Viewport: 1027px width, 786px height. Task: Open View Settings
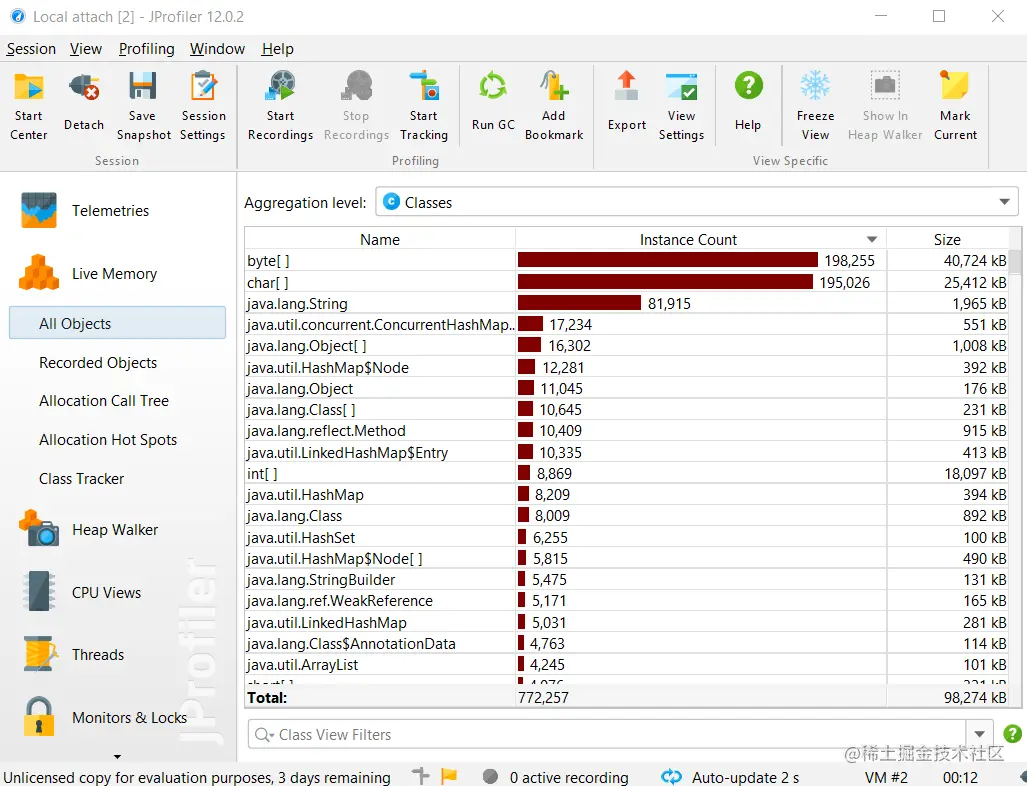681,105
